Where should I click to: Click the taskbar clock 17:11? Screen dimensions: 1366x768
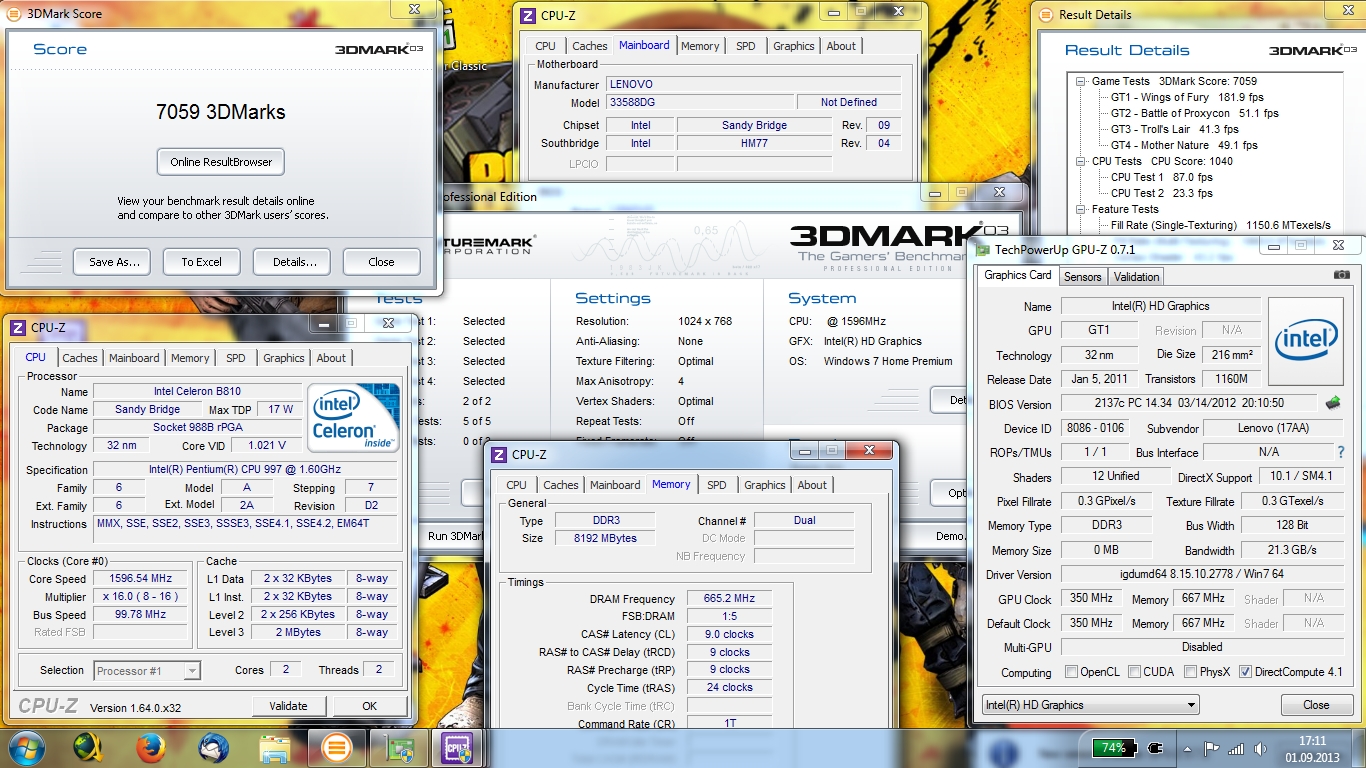click(x=1312, y=740)
